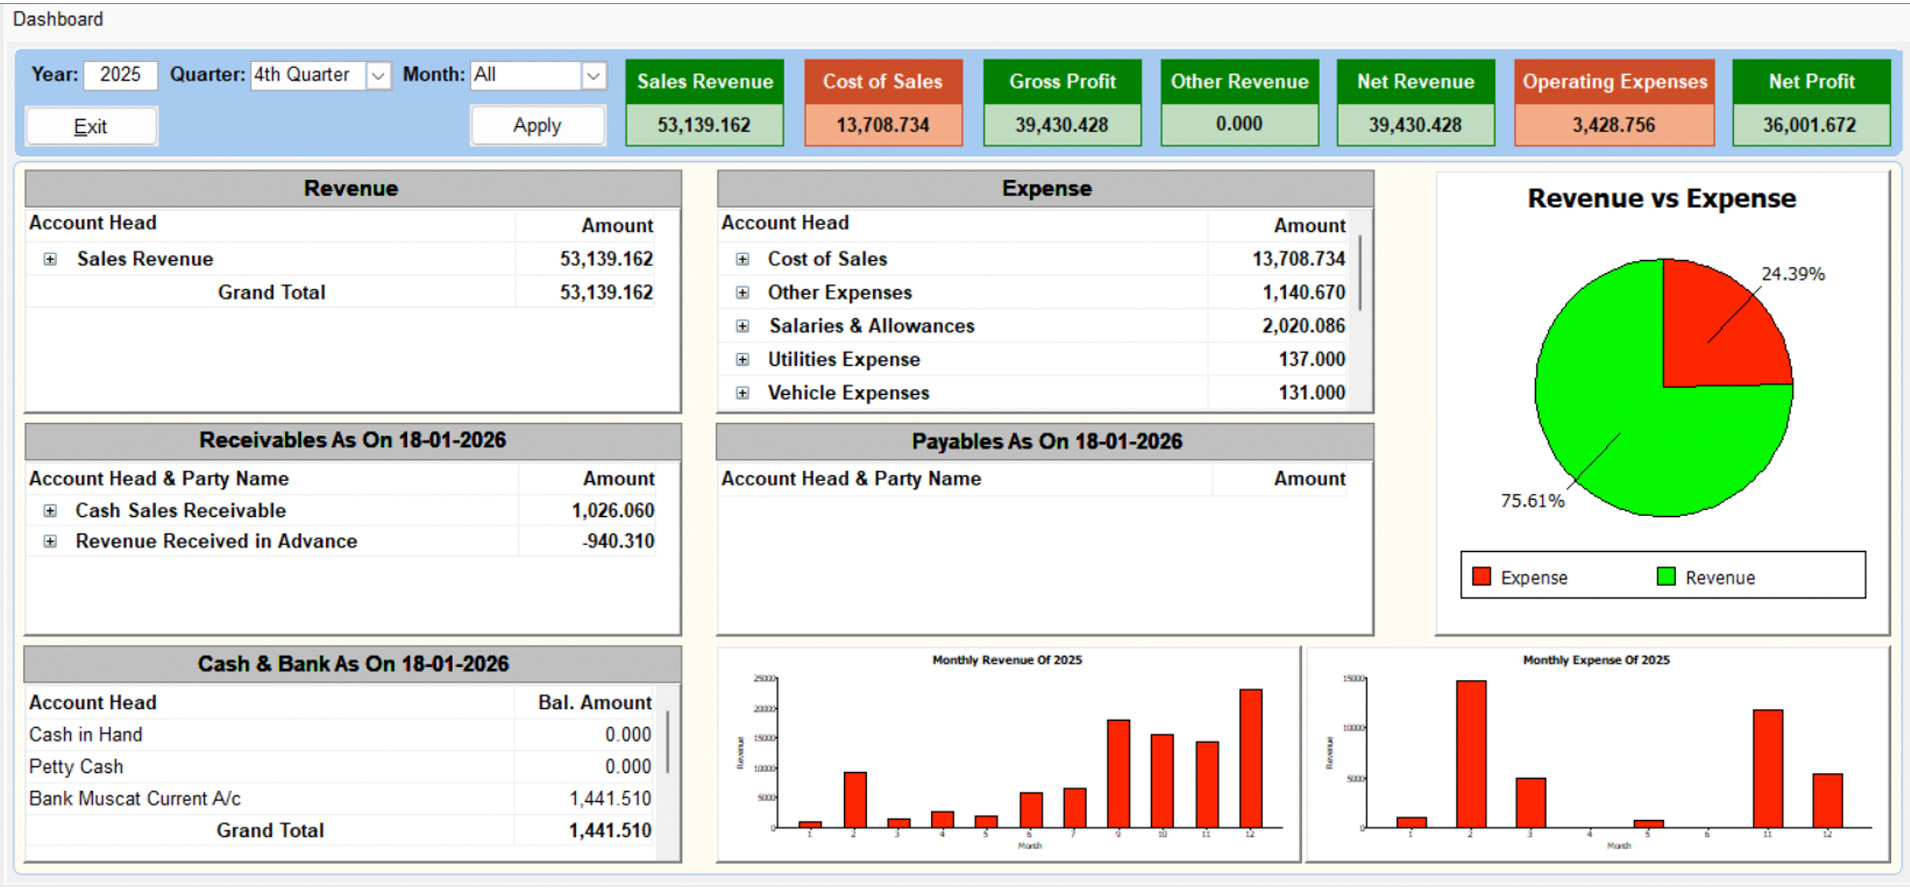Click the Exit button
Screen dimensions: 1910x890
click(x=91, y=126)
